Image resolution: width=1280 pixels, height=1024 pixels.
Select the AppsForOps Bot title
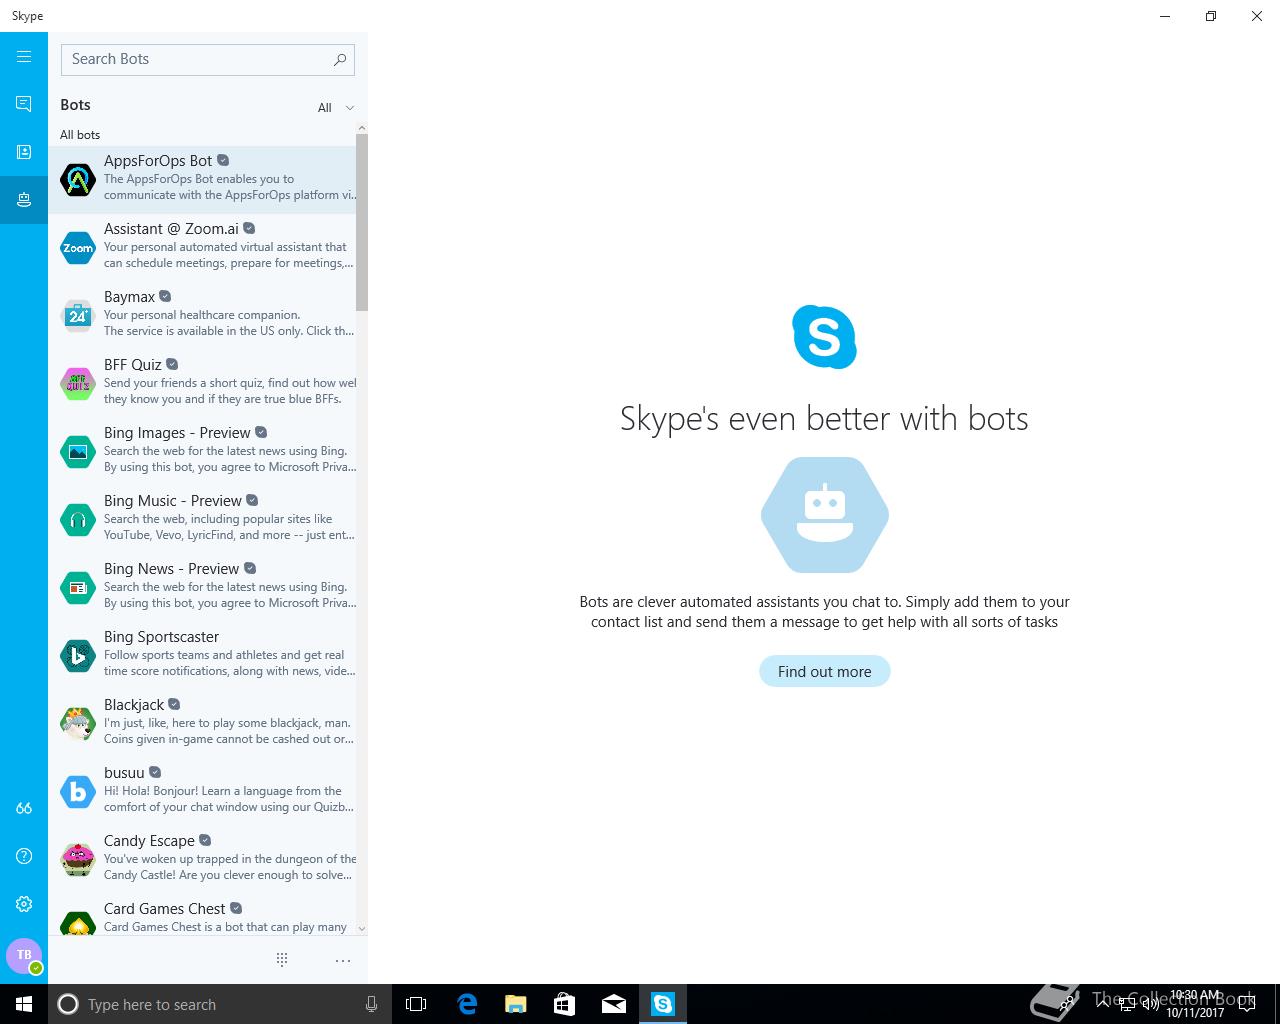click(158, 161)
